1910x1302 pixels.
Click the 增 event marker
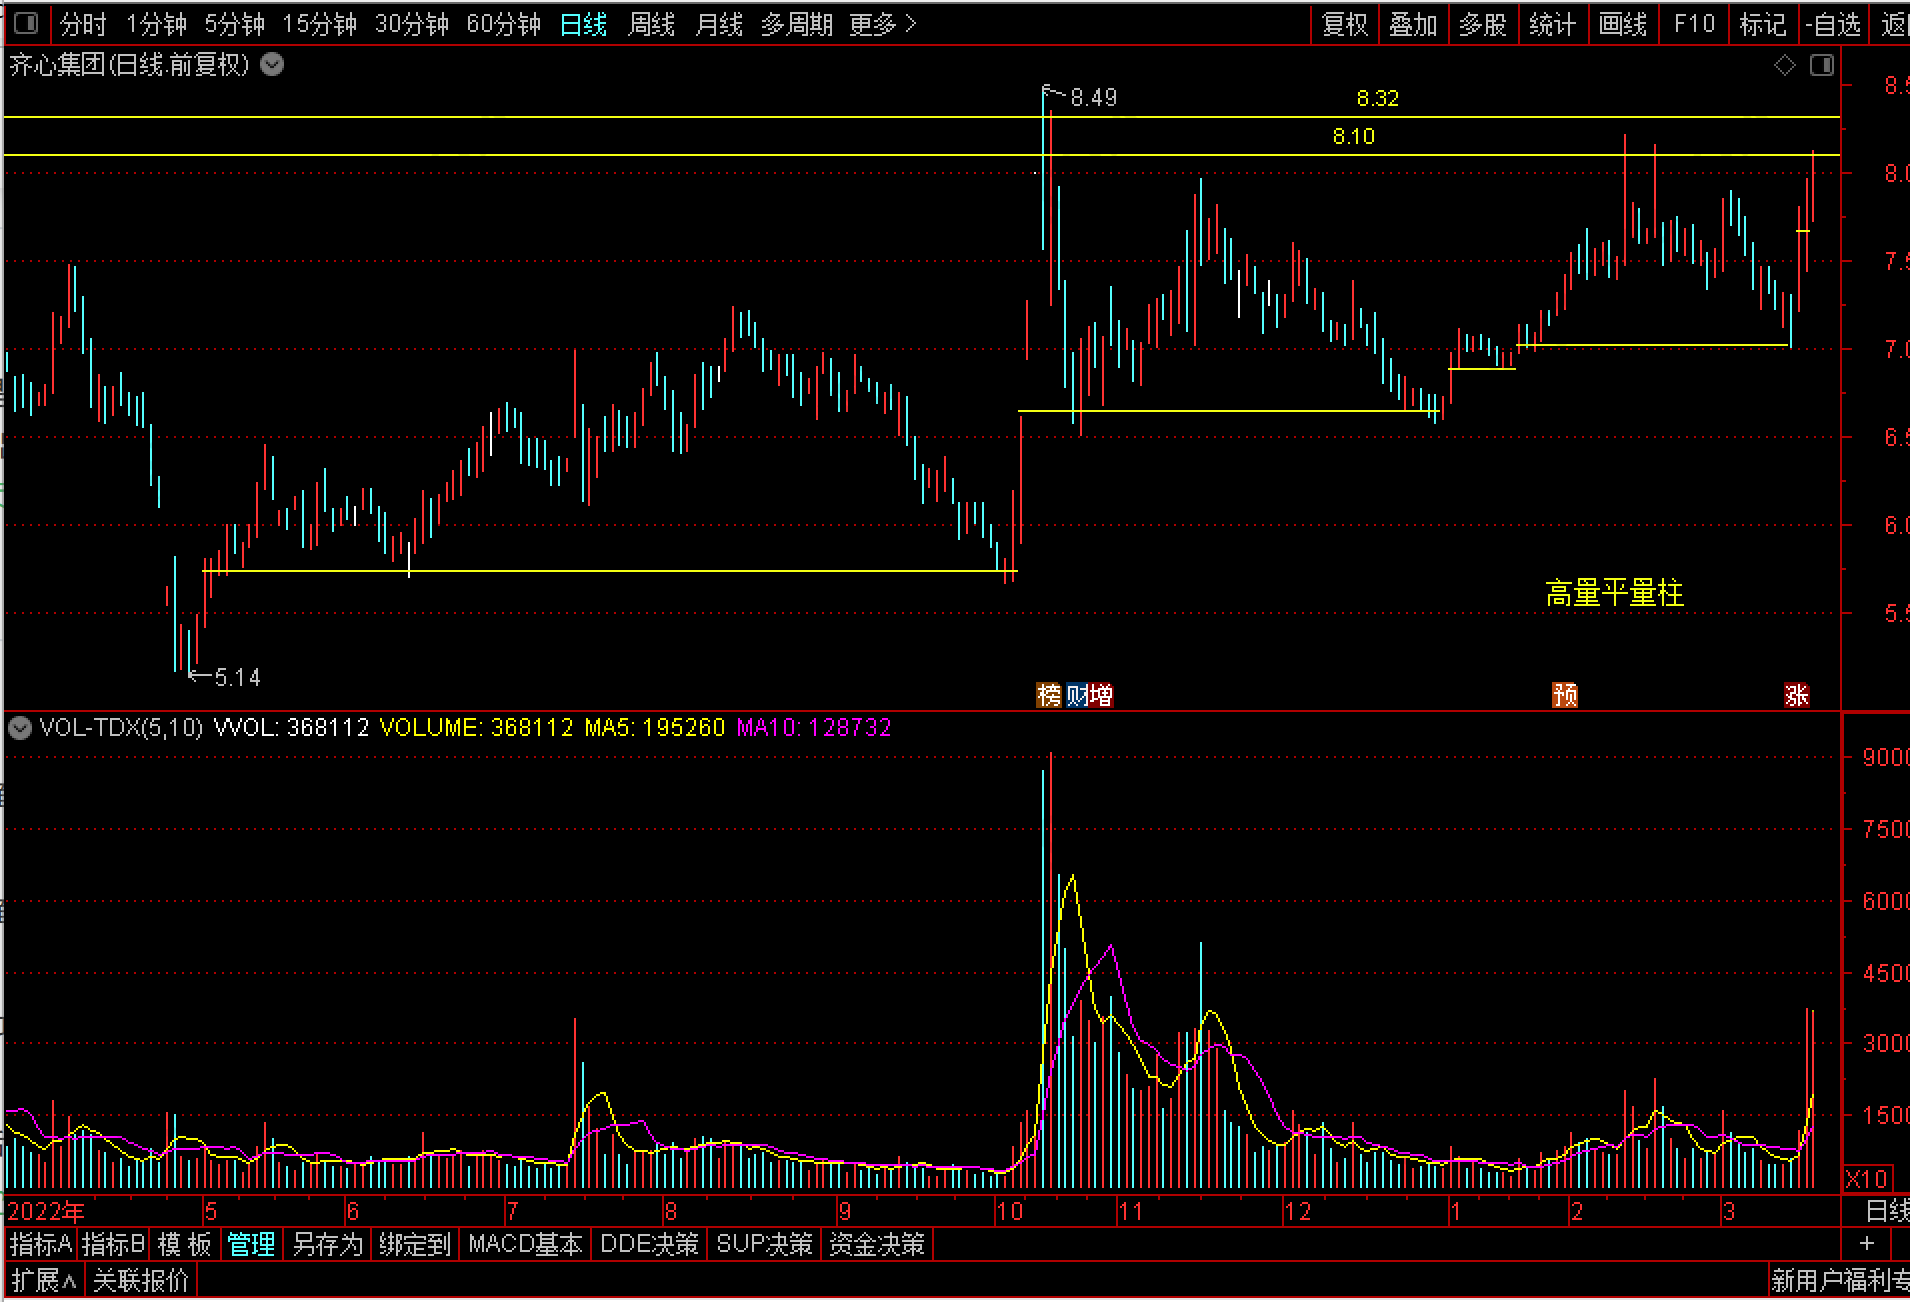click(1101, 695)
